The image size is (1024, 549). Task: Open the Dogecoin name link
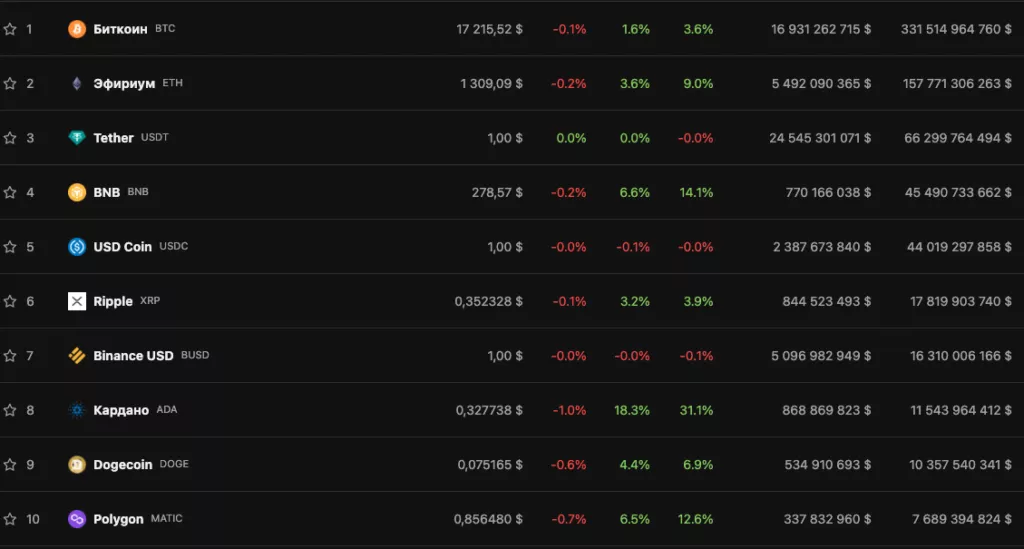tap(123, 465)
